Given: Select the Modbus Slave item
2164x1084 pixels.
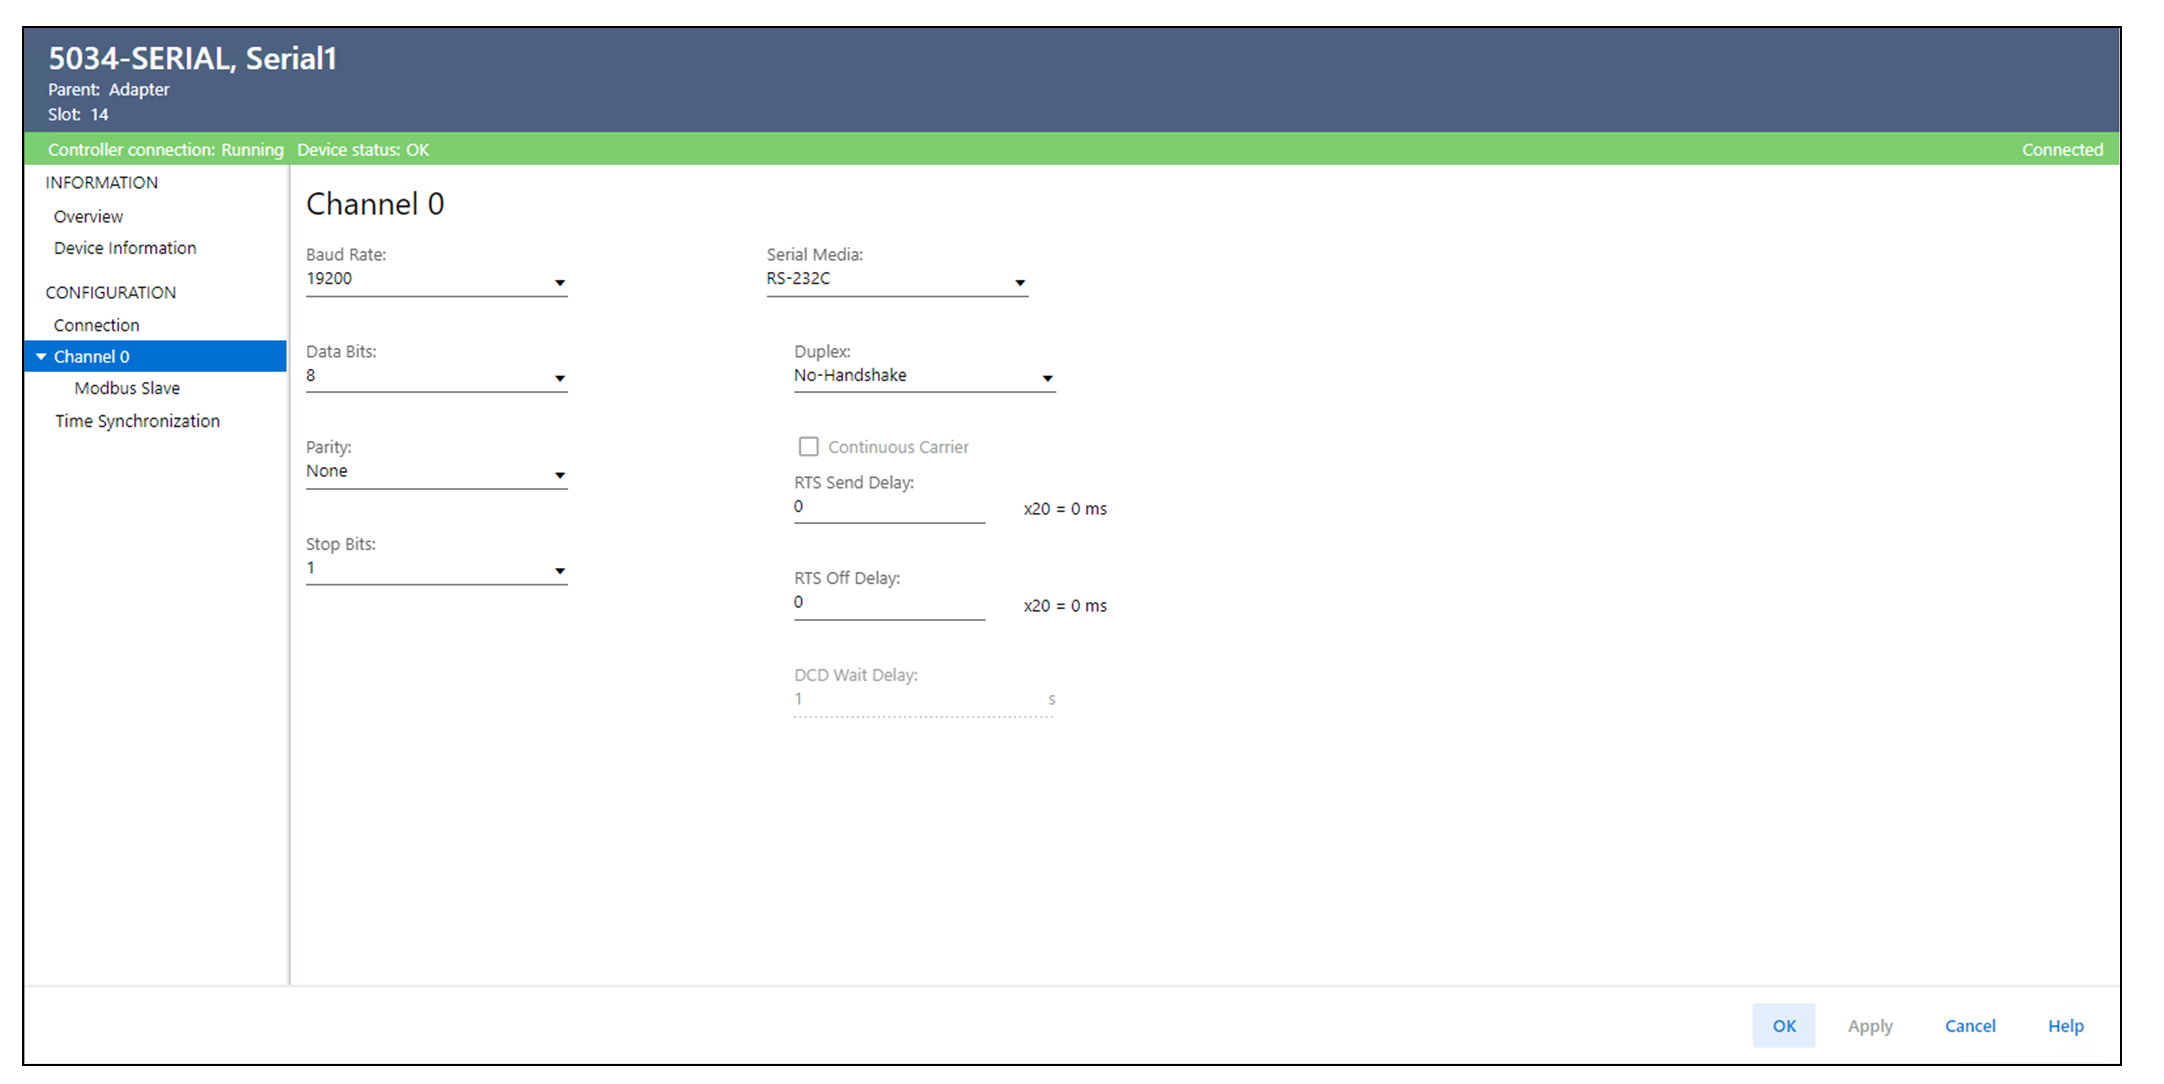Looking at the screenshot, I should click(x=127, y=388).
